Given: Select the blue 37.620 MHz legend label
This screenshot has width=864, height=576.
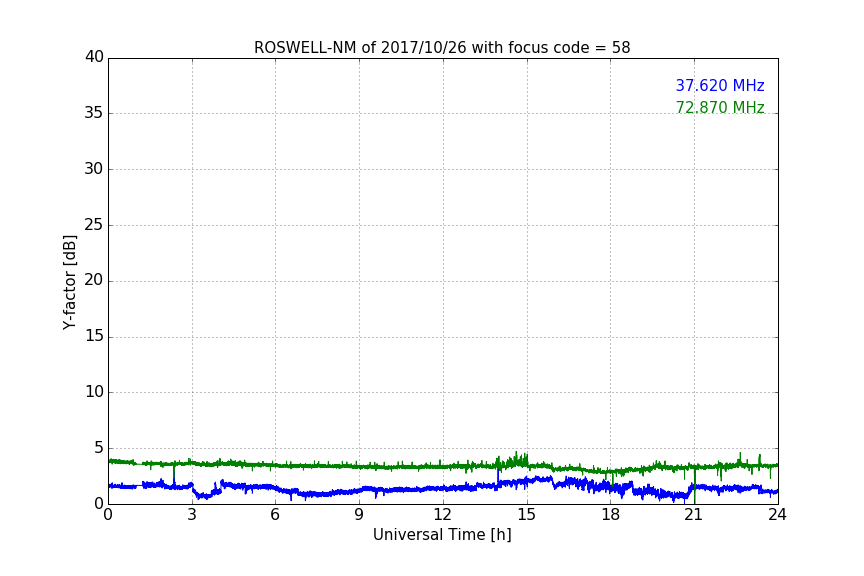Looking at the screenshot, I should (720, 86).
